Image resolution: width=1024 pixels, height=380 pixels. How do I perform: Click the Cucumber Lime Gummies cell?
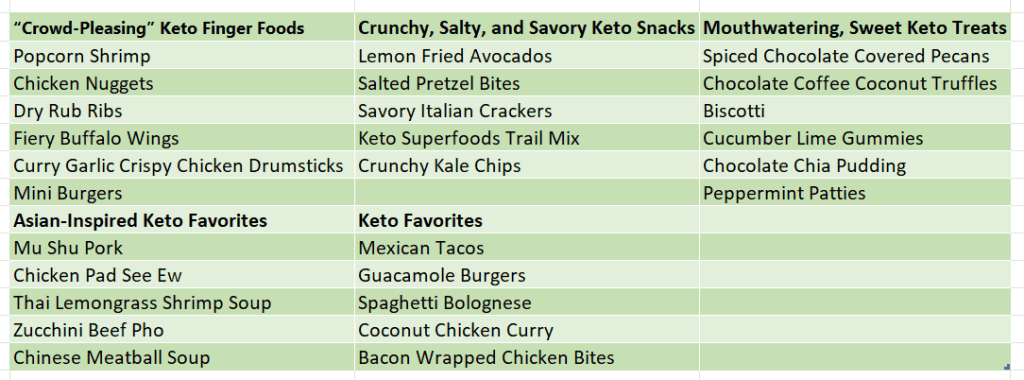pyautogui.click(x=856, y=138)
